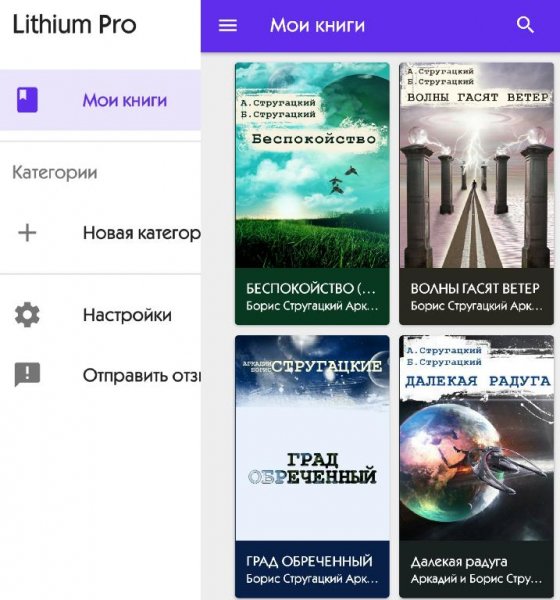
Task: Open the Беспокойство book cover
Action: [312, 165]
